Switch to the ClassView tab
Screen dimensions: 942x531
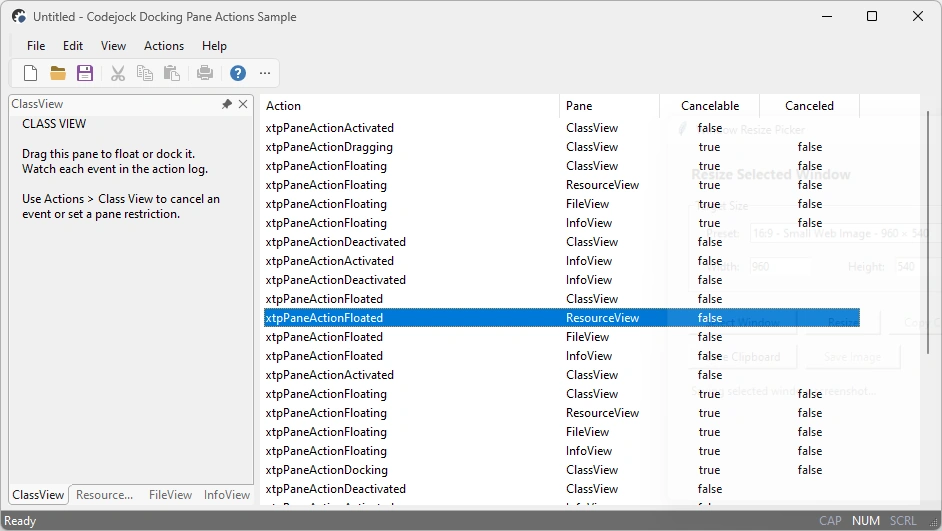tap(38, 495)
